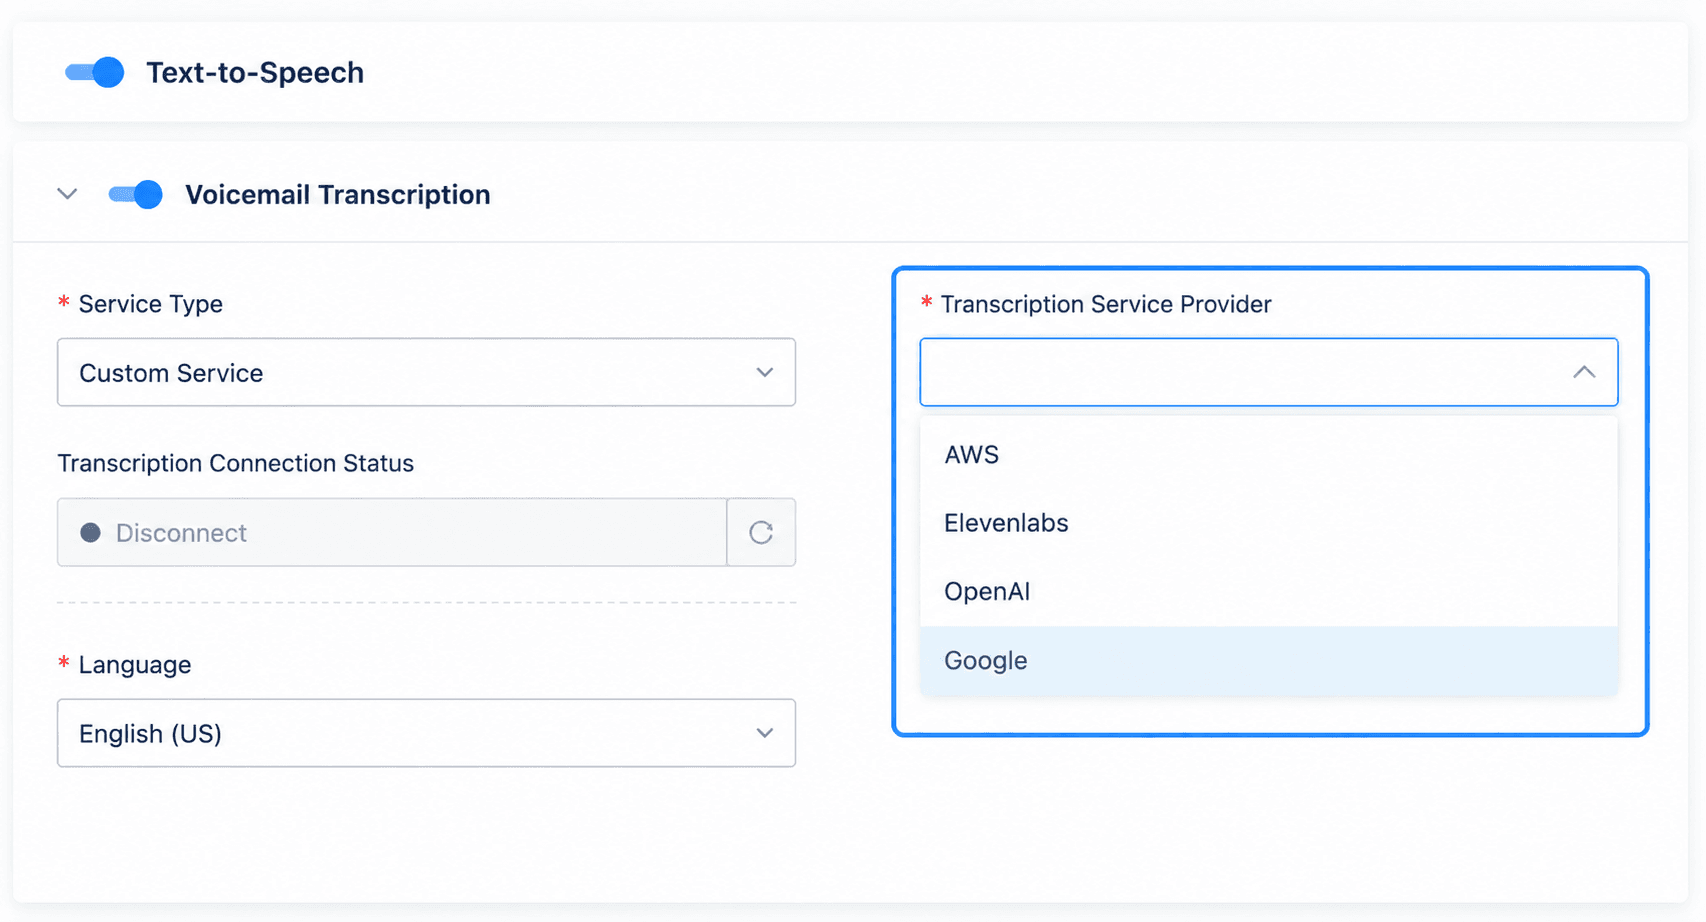This screenshot has width=1706, height=922.
Task: Click the Transcription Service Provider label
Action: click(x=1106, y=304)
